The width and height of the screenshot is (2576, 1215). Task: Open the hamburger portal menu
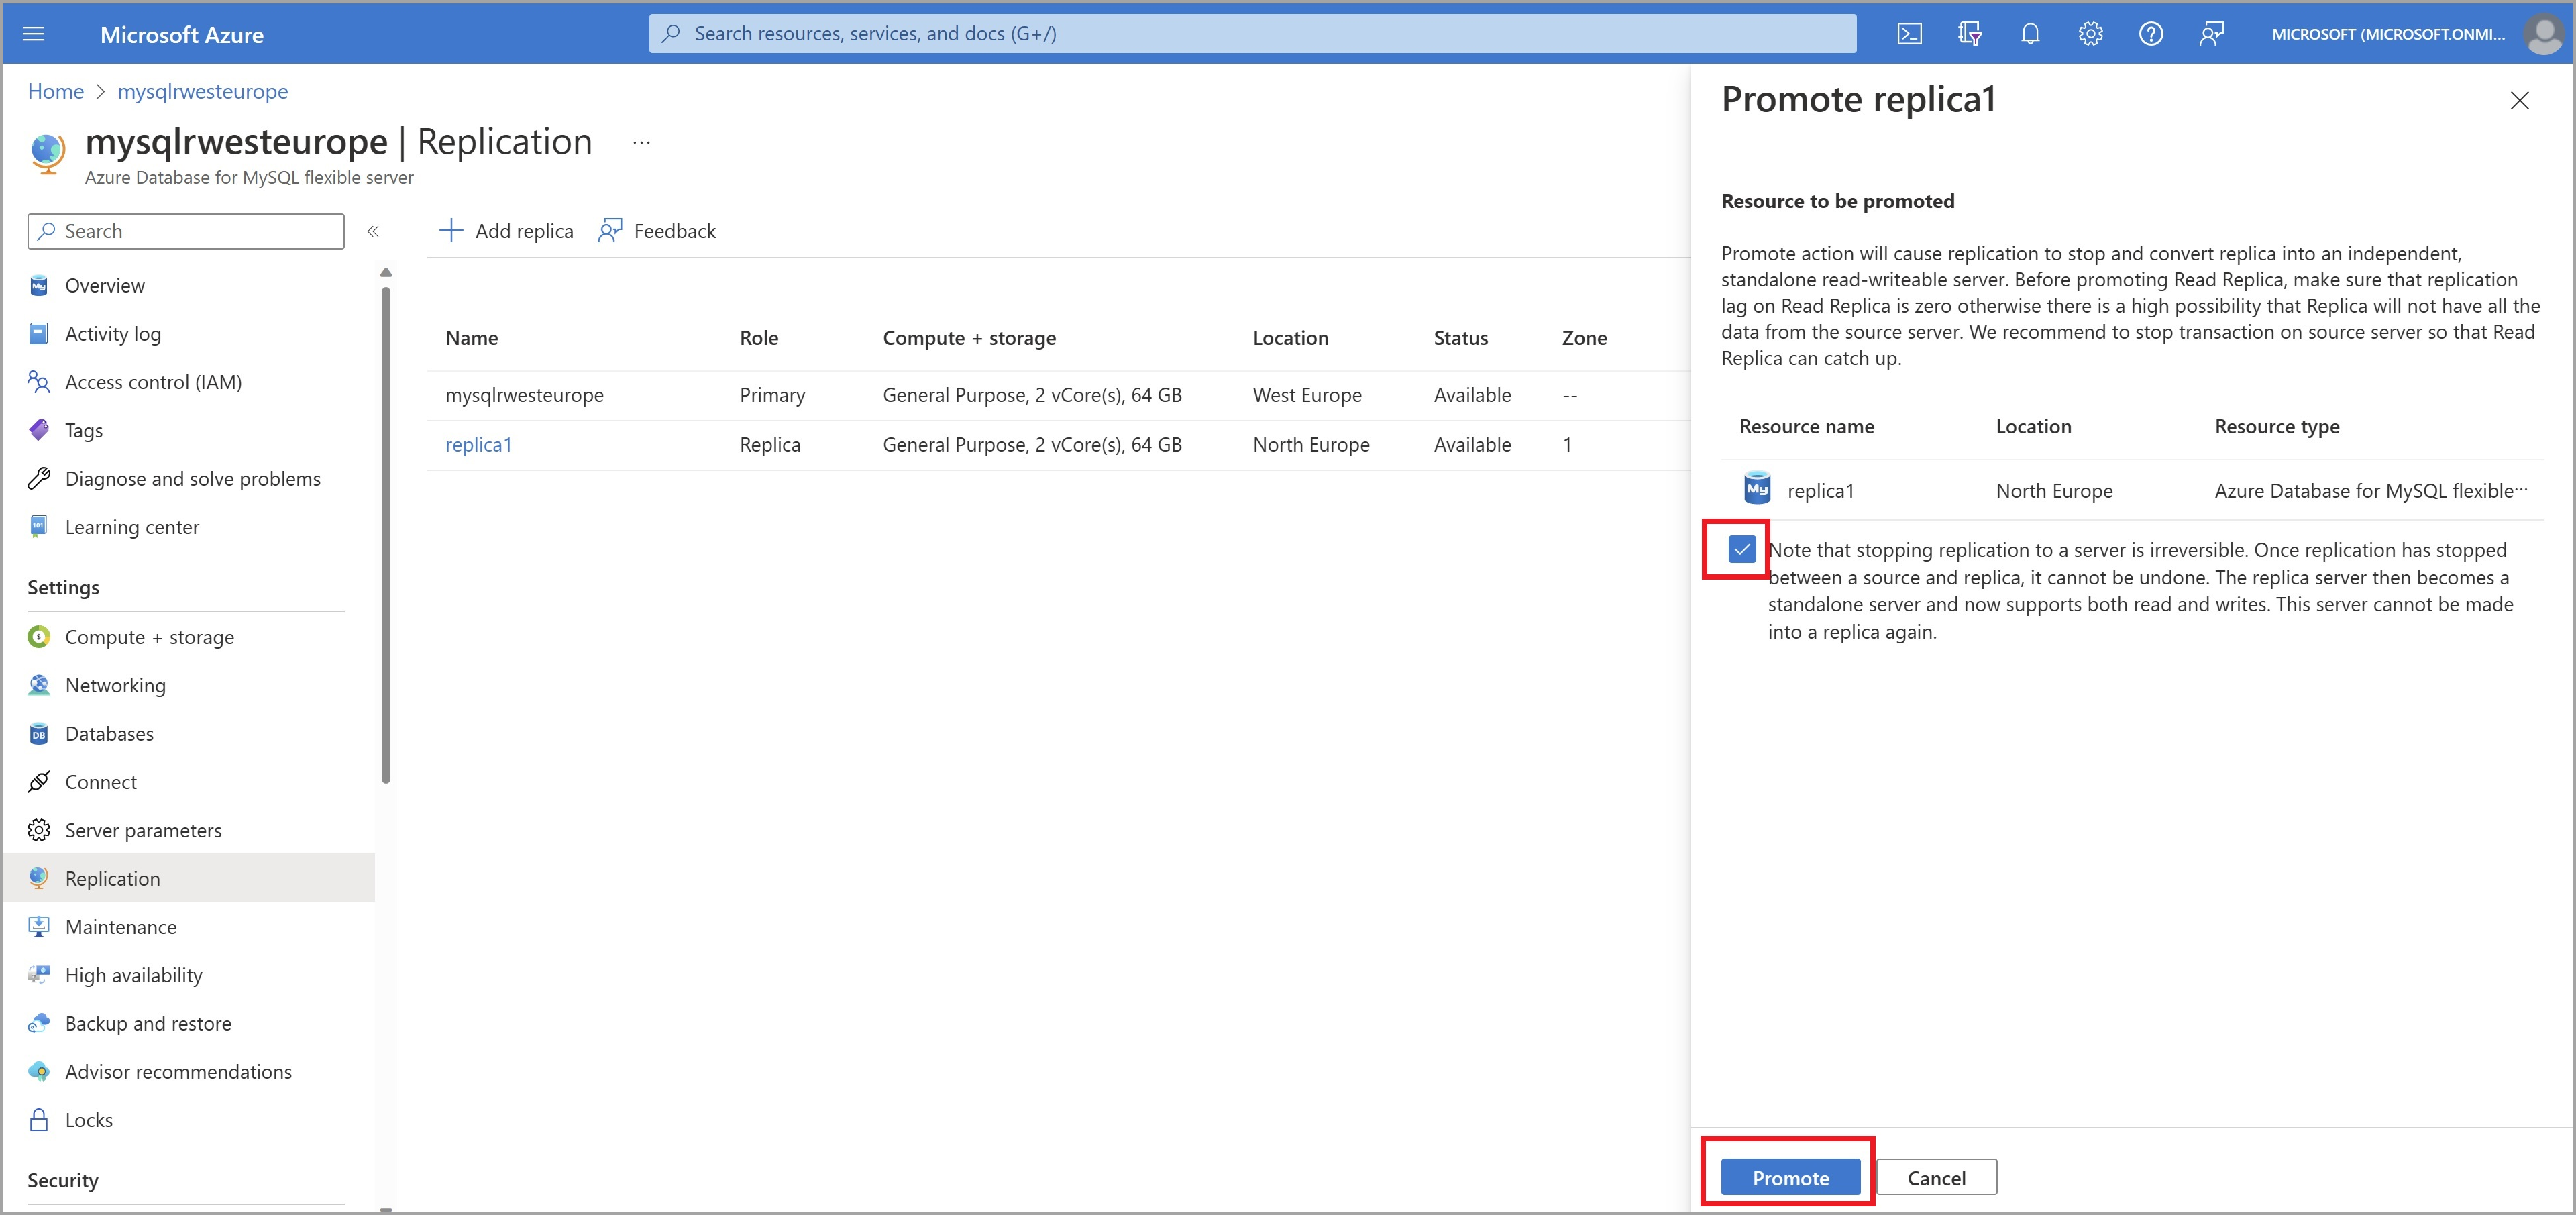pos(34,34)
